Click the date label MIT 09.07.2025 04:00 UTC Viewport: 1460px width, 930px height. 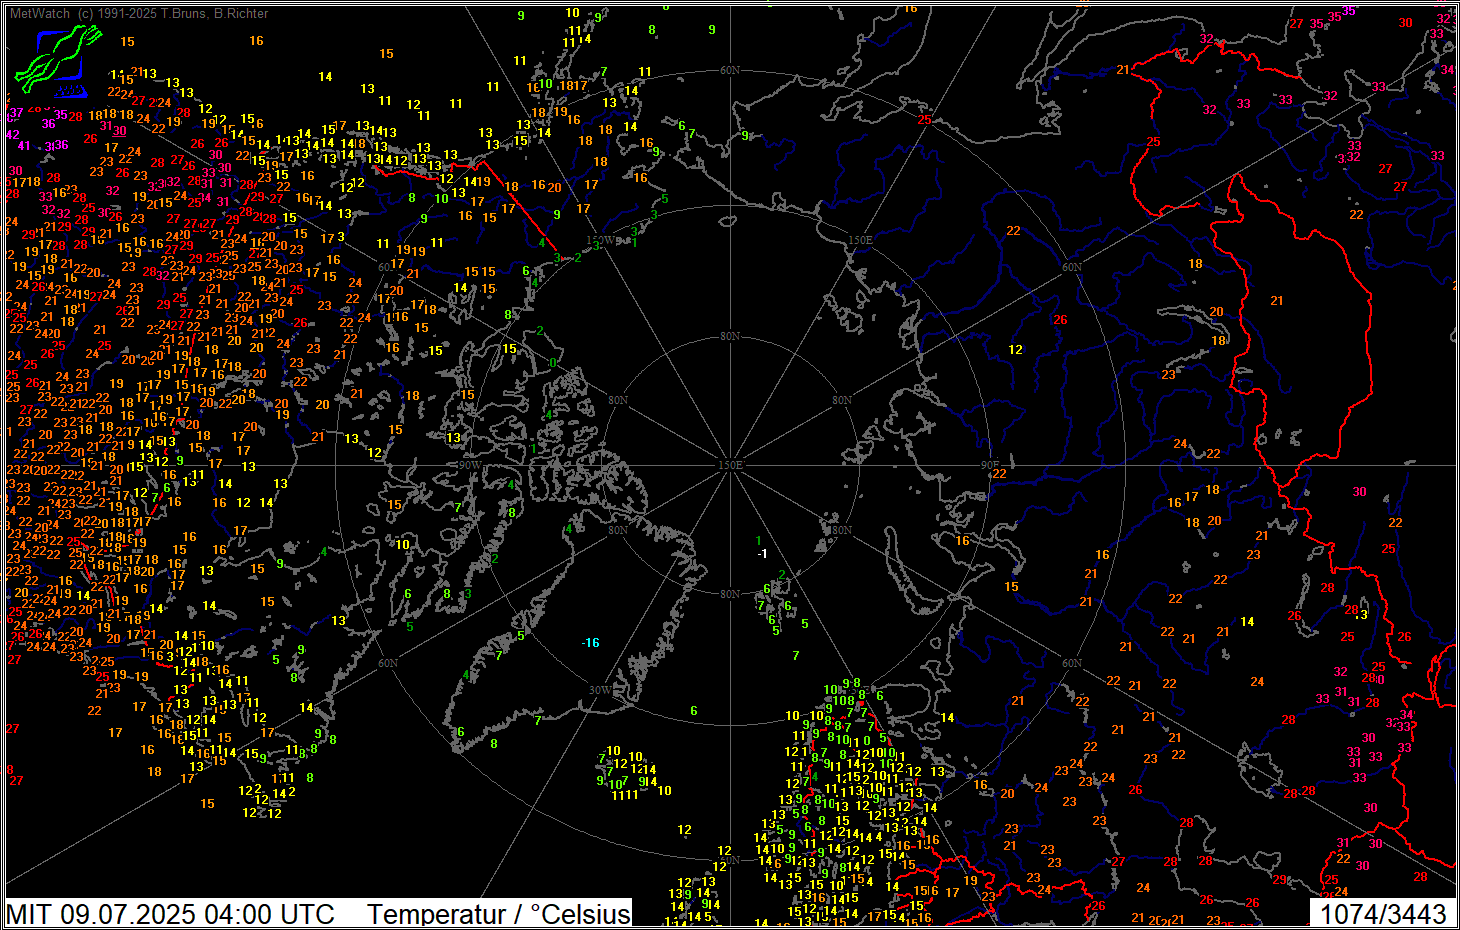[170, 914]
